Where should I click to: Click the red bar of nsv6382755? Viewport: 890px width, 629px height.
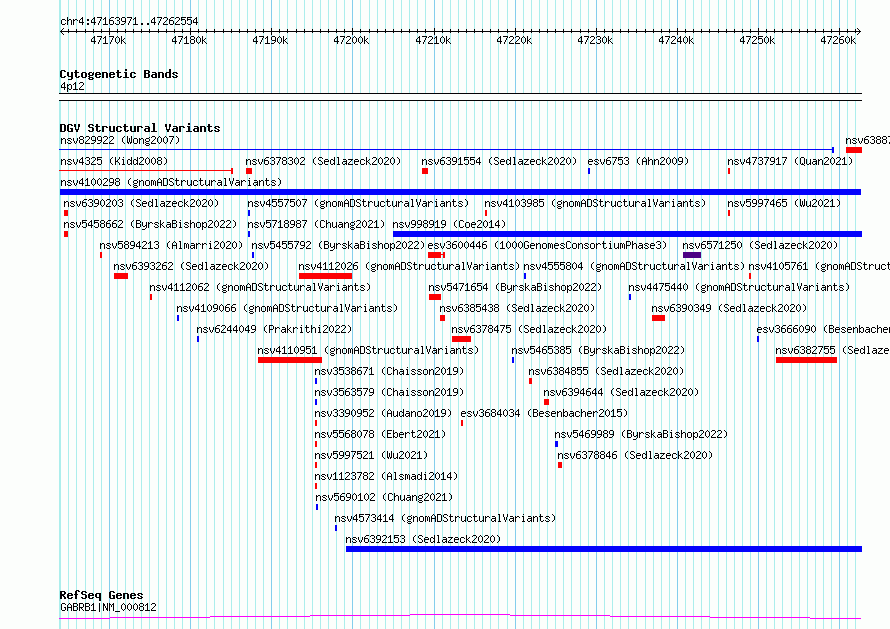point(807,360)
